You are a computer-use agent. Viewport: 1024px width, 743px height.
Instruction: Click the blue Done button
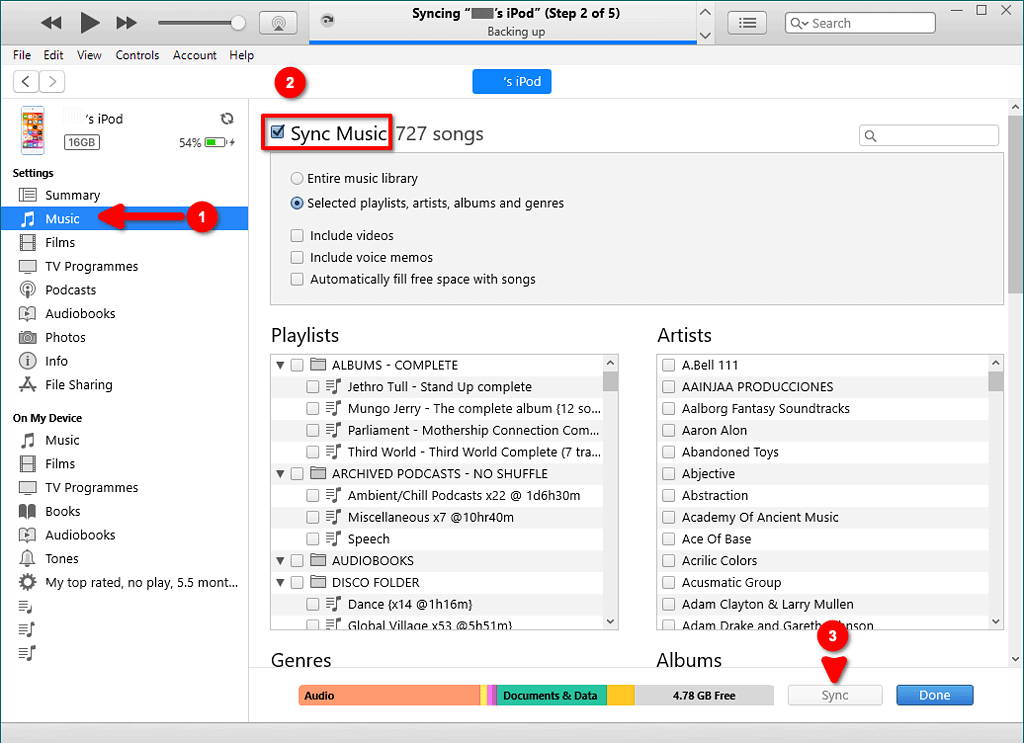tap(934, 696)
